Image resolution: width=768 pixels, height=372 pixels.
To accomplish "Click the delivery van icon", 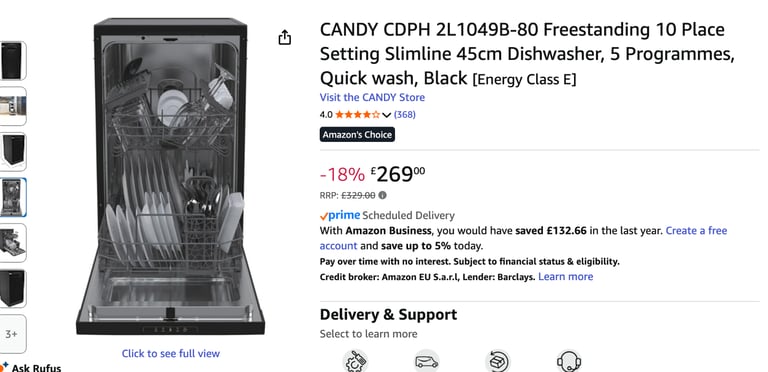I will [x=427, y=362].
